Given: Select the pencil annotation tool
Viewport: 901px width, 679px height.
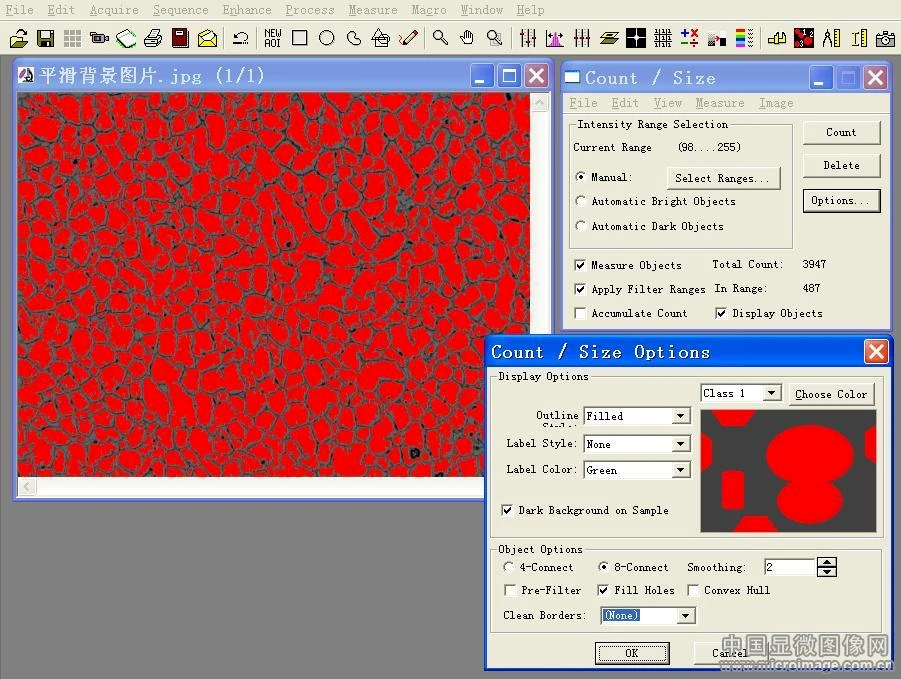Looking at the screenshot, I should coord(408,38).
